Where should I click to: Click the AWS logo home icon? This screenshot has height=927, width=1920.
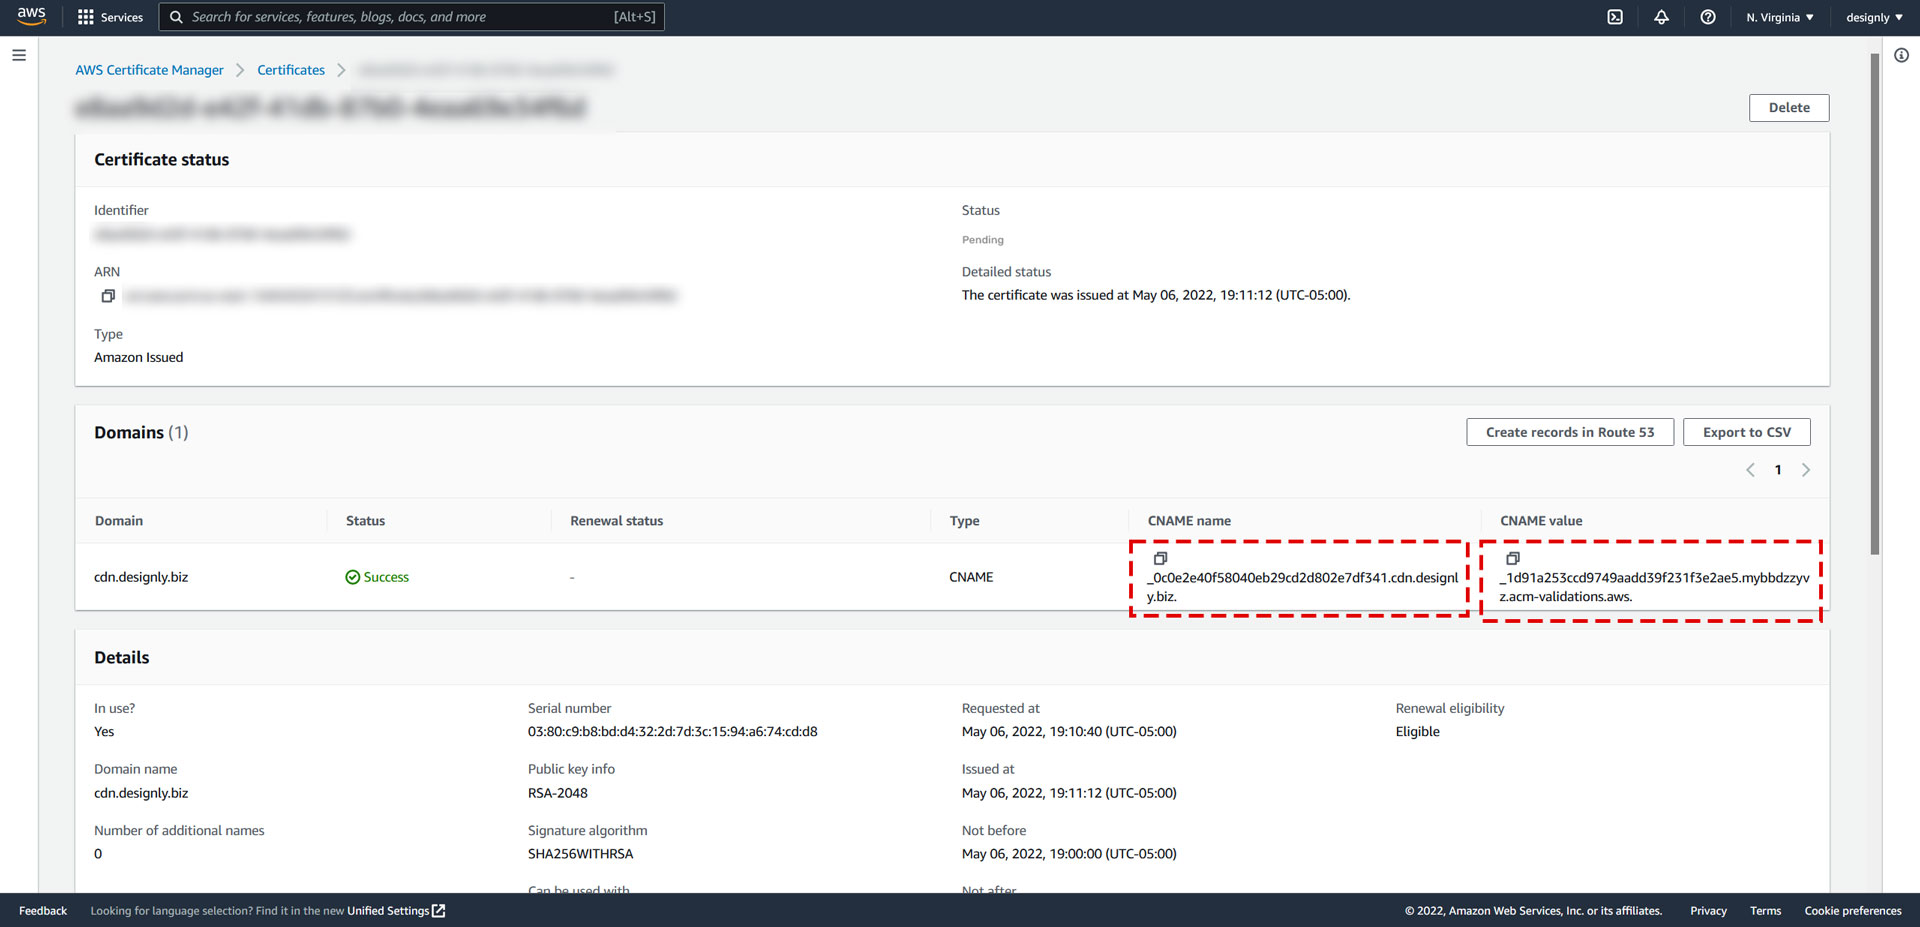(x=31, y=17)
